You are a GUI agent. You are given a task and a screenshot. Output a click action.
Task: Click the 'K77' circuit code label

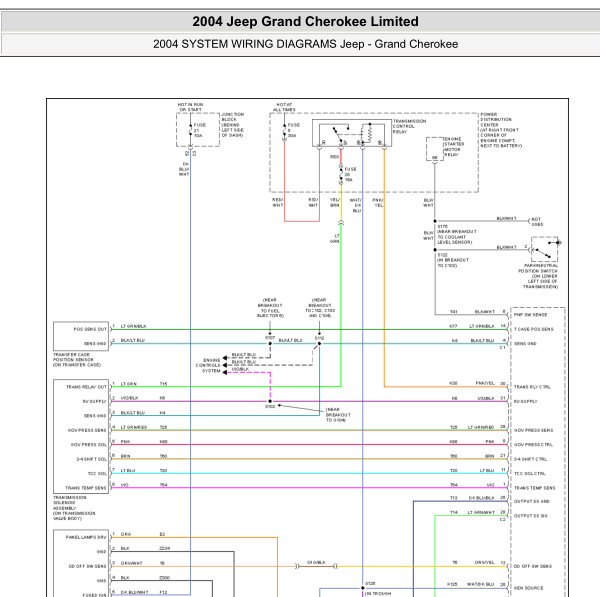[453, 326]
